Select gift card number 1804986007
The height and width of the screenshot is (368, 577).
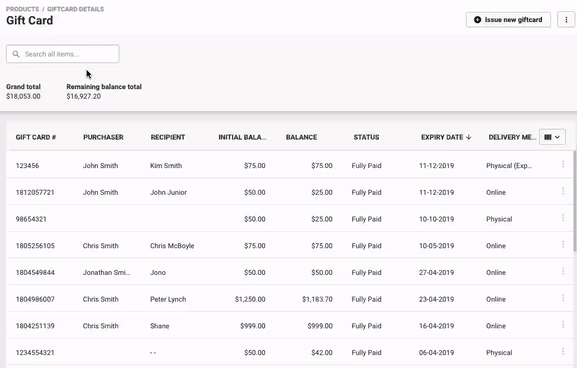(x=35, y=299)
